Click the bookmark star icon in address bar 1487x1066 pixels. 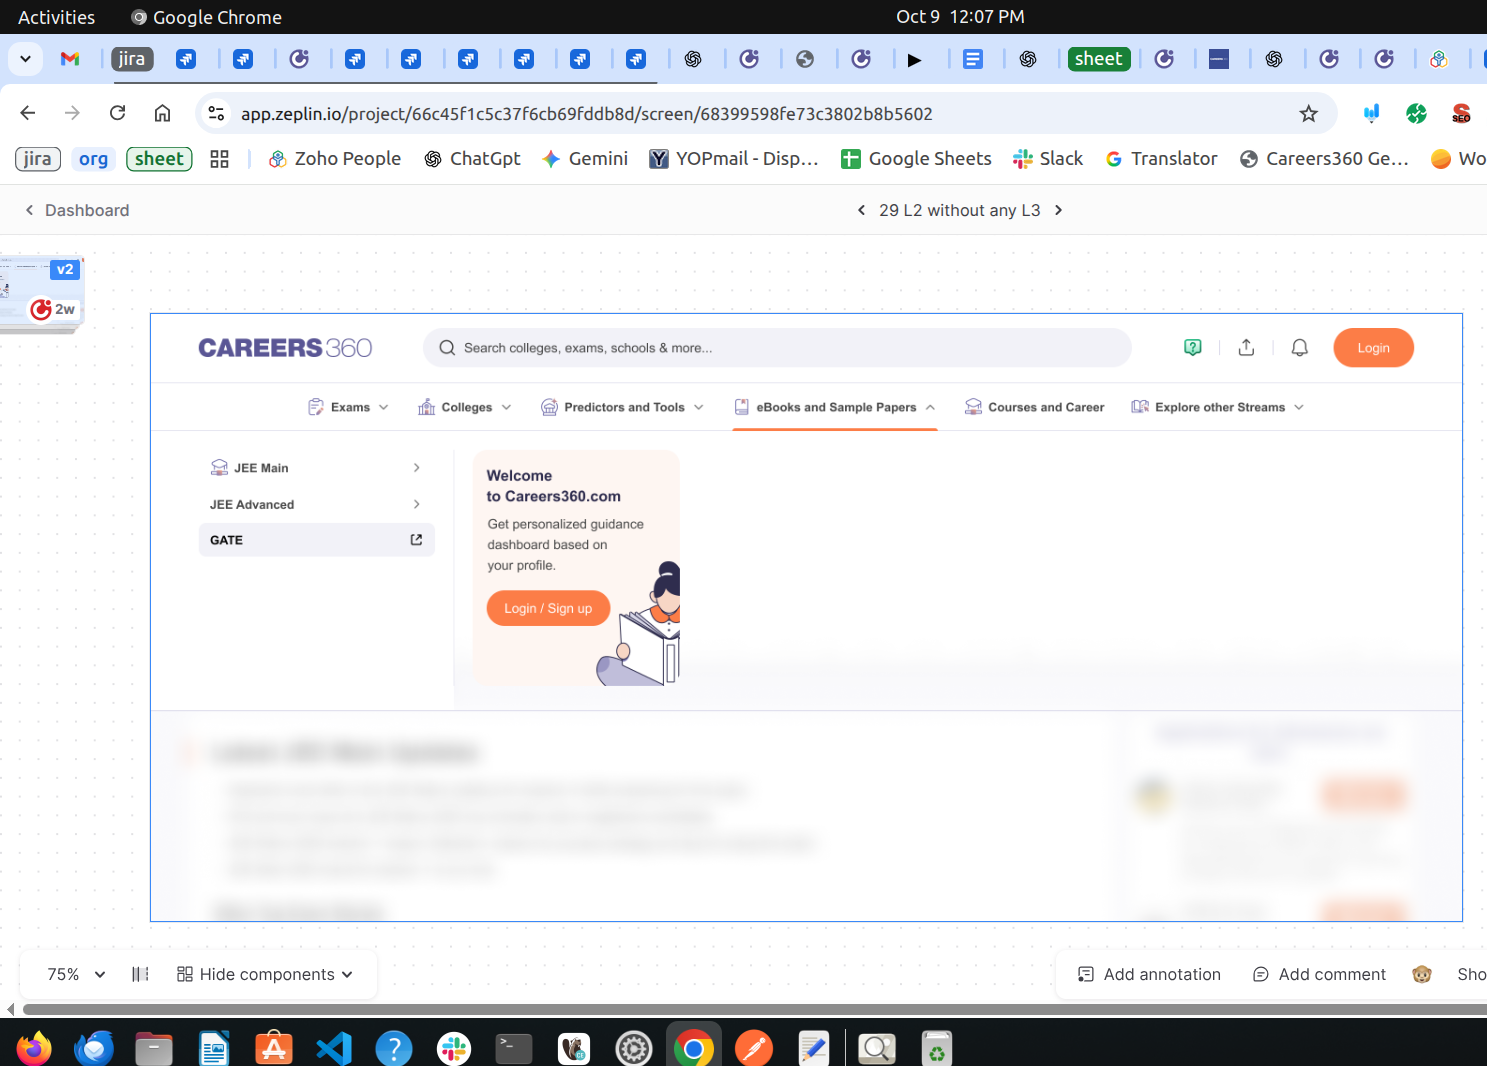click(x=1308, y=114)
